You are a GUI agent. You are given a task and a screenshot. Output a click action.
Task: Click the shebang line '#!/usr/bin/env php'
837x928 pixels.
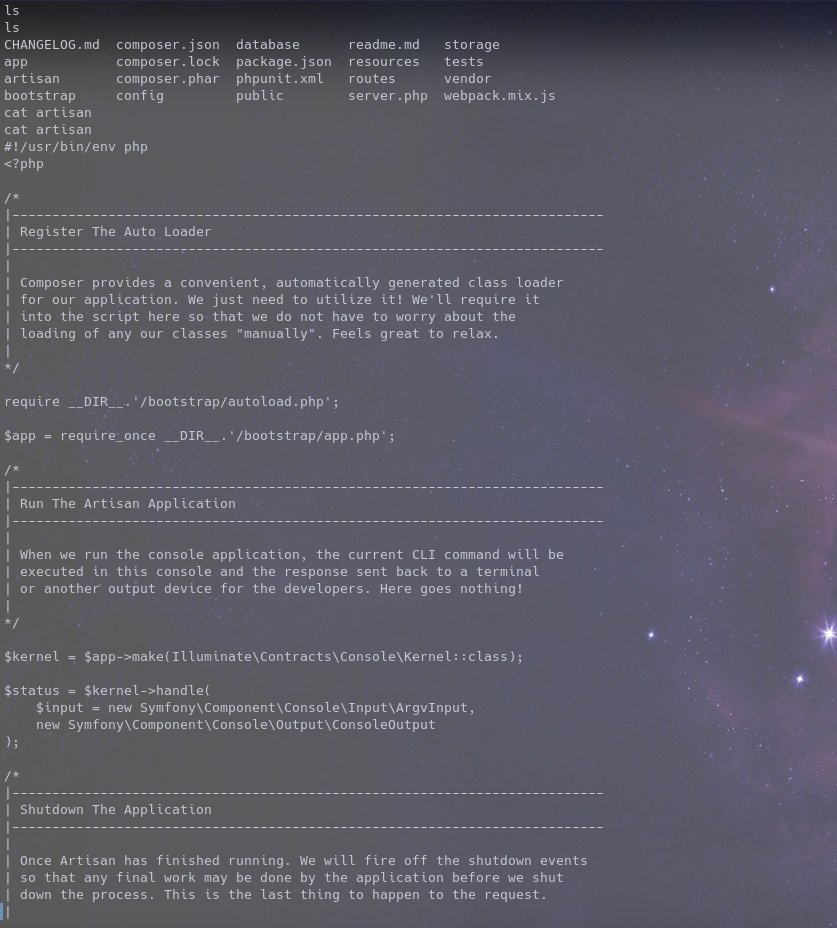[x=76, y=147]
